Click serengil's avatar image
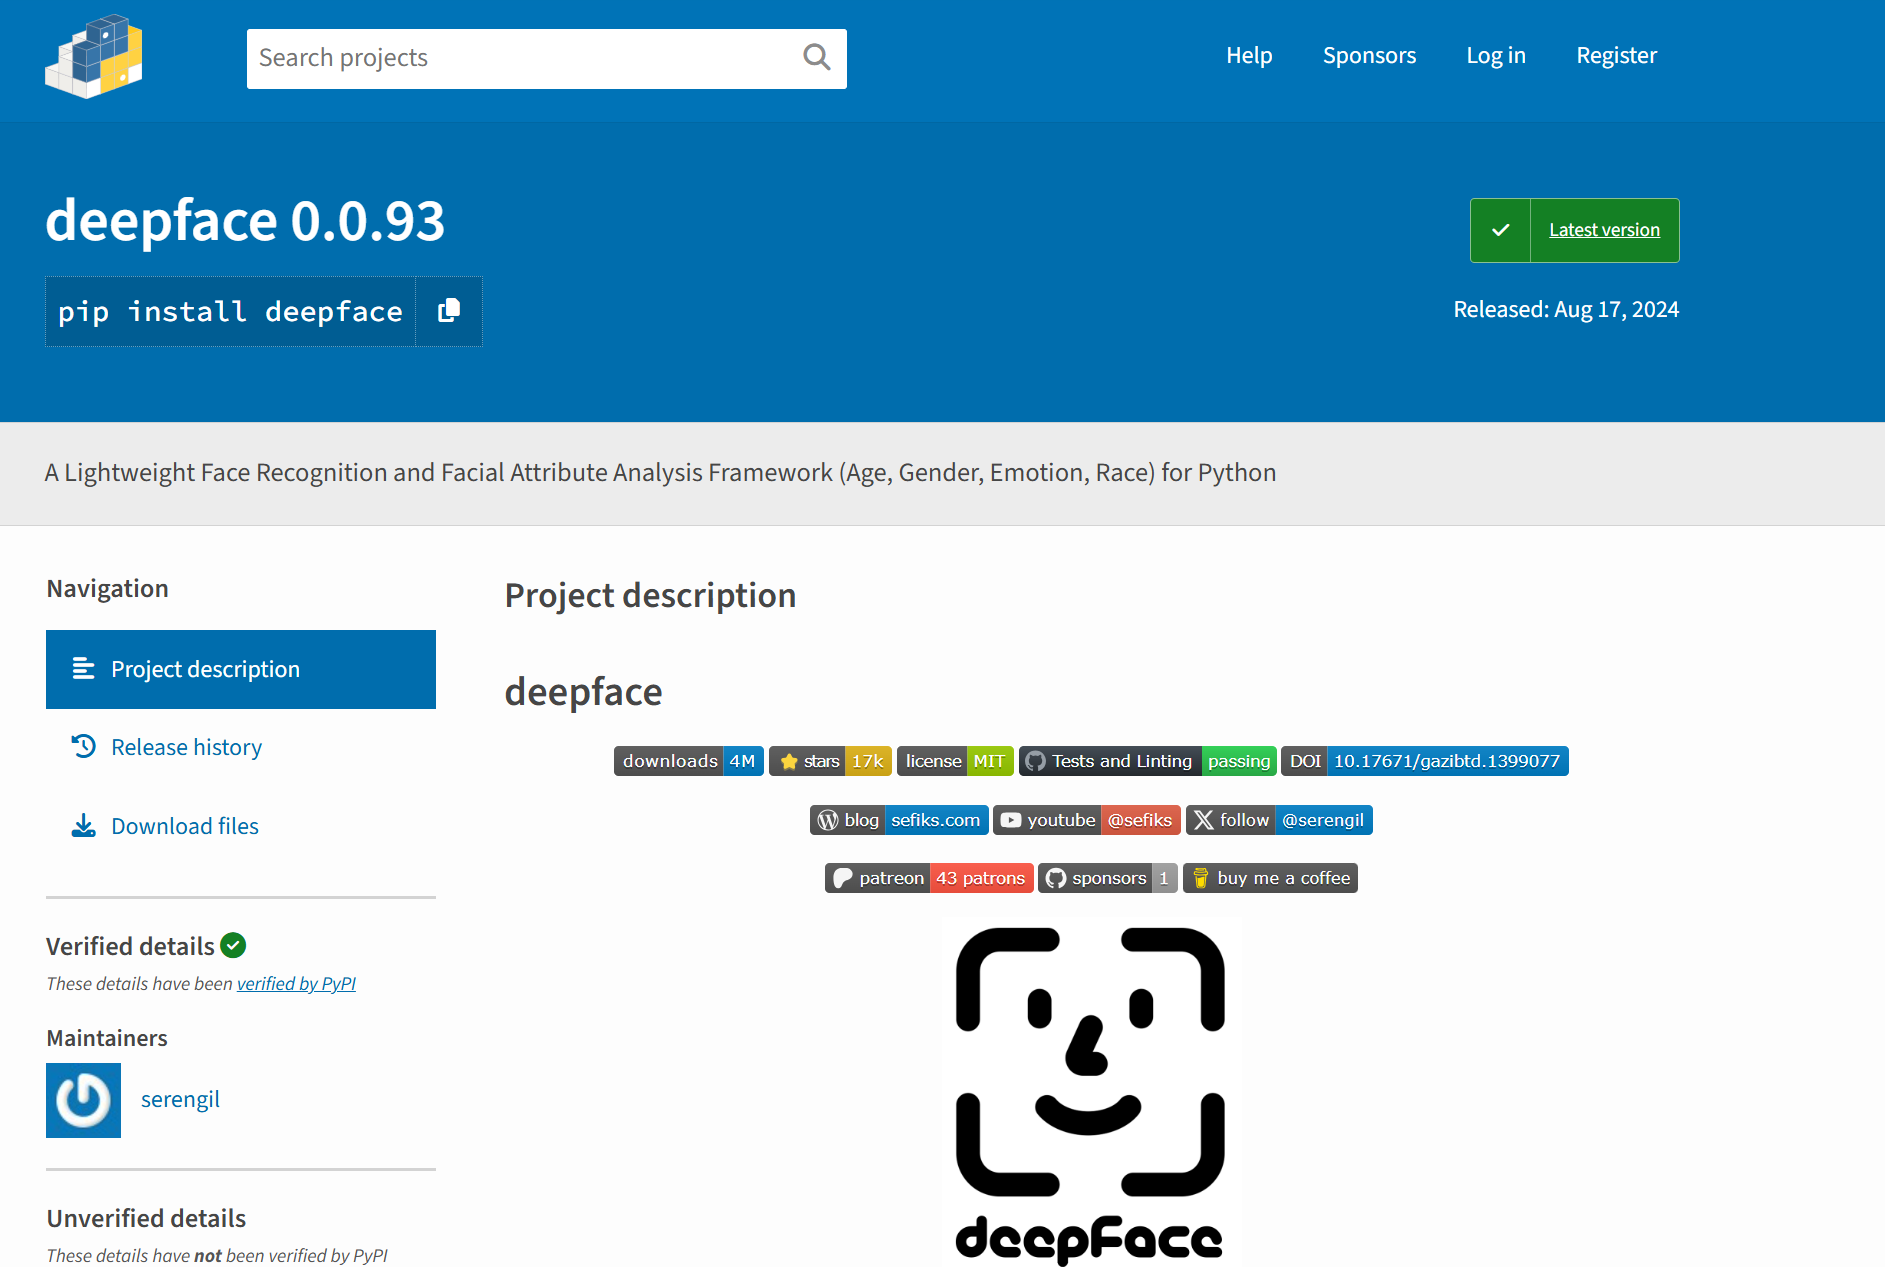This screenshot has height=1267, width=1885. coord(83,1100)
